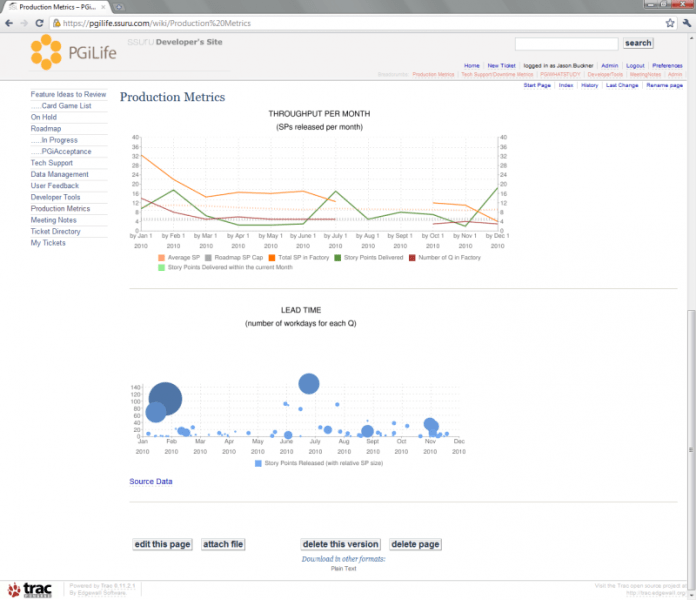View the page History
Screen dimensions: 696x600
pyautogui.click(x=589, y=85)
